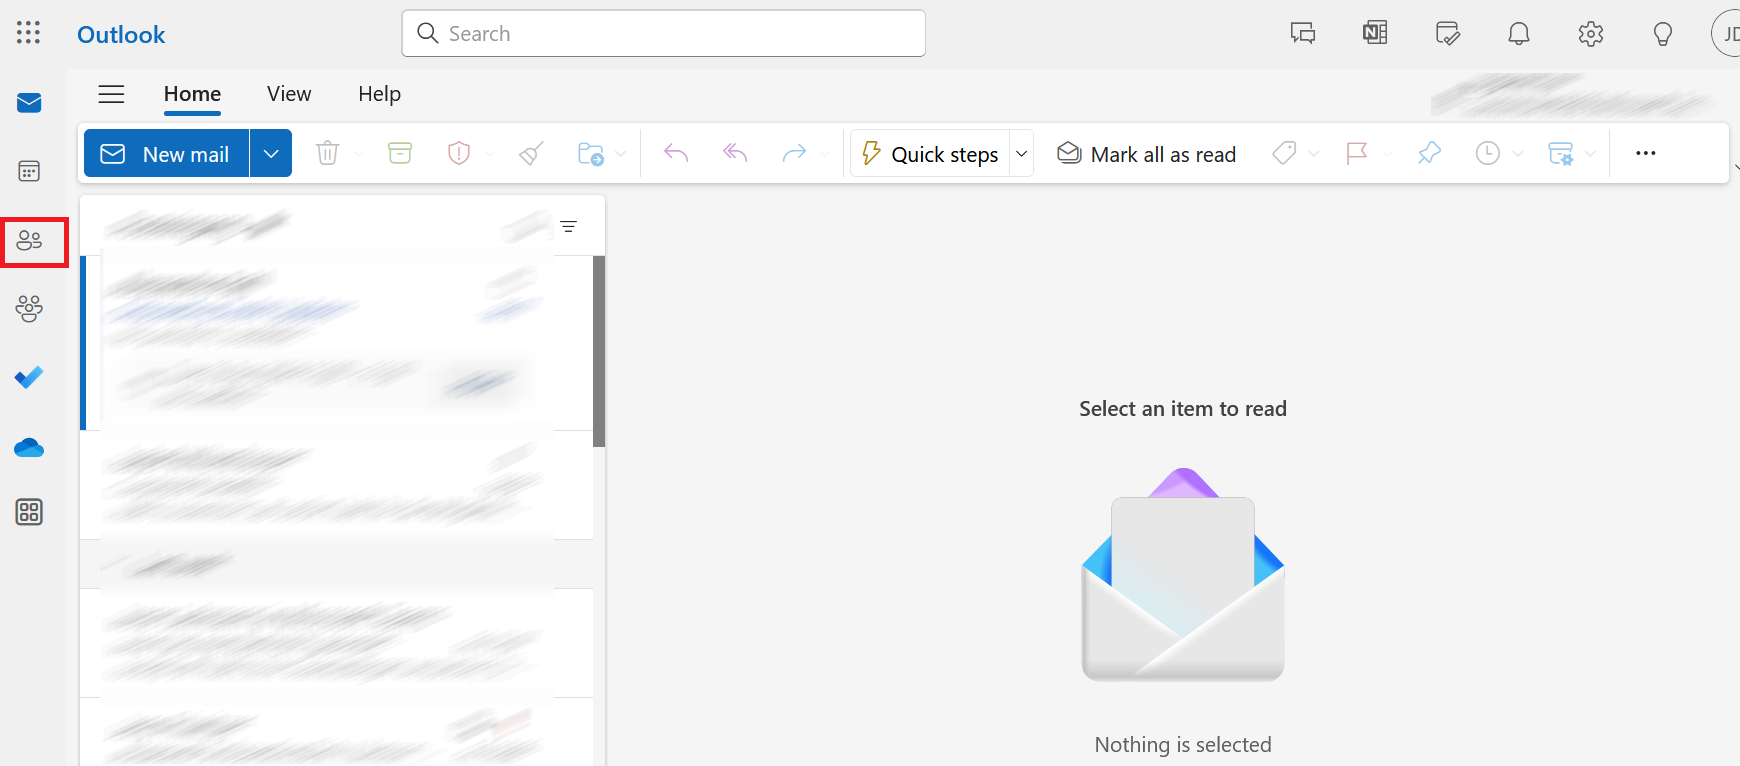Open OneDrive cloud icon in sidebar
The image size is (1740, 766).
coord(29,447)
